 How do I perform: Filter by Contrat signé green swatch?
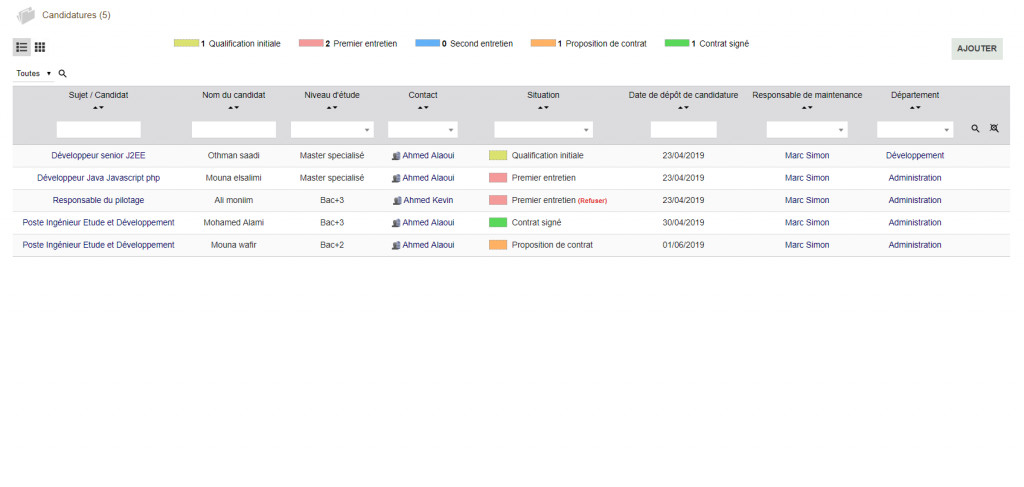(677, 44)
